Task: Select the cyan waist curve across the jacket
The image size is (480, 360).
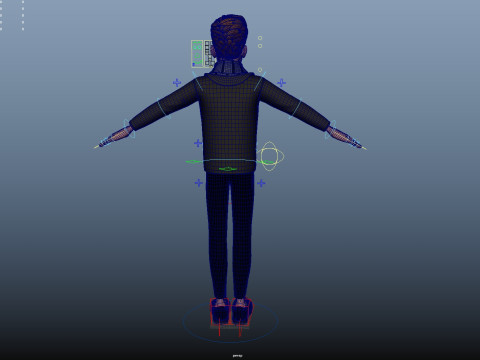Action: [229, 161]
